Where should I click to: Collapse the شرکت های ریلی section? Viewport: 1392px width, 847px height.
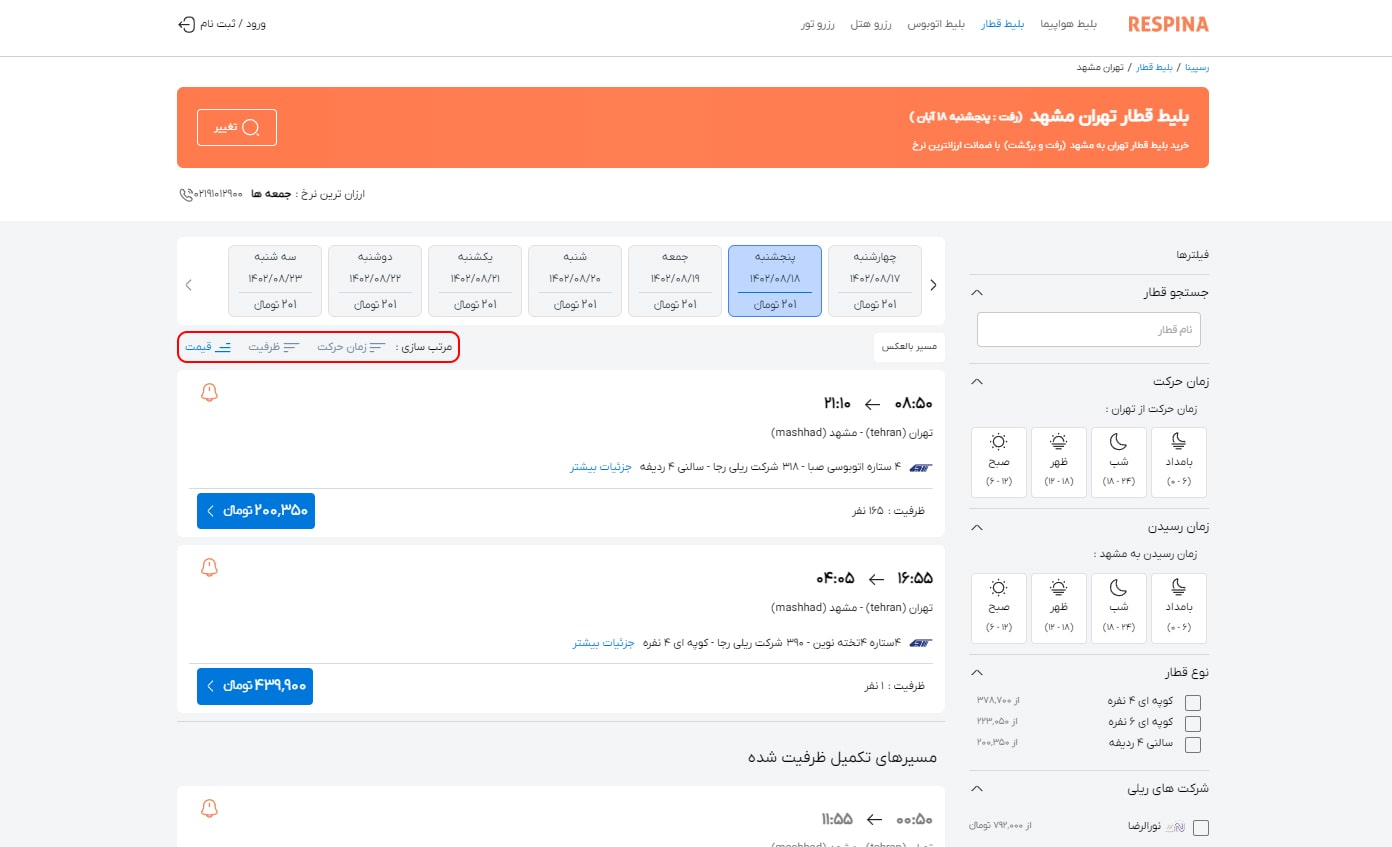tap(976, 788)
